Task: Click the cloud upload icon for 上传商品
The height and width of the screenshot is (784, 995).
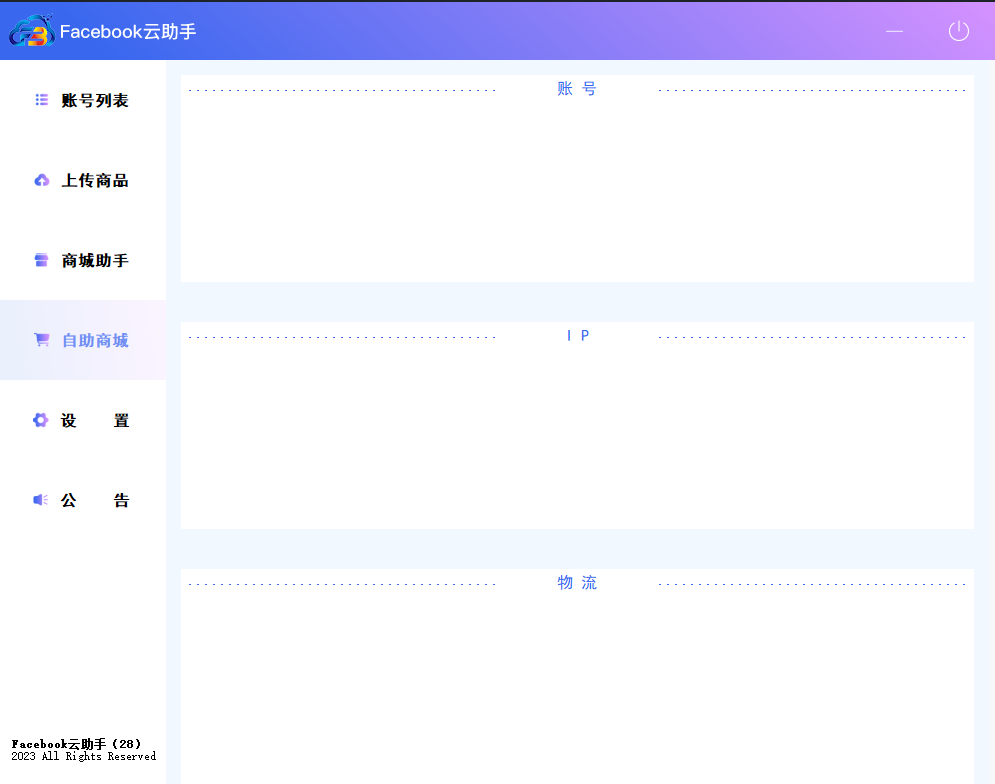Action: point(42,181)
